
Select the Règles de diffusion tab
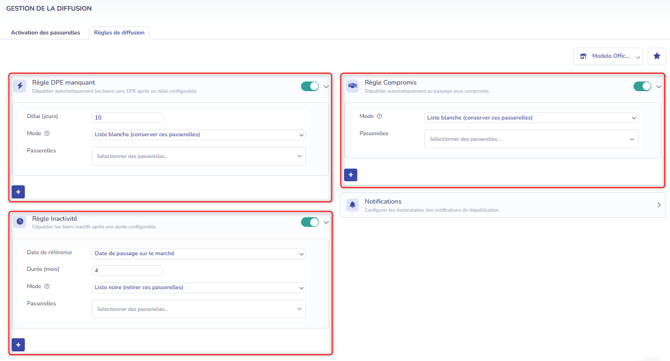(x=119, y=32)
